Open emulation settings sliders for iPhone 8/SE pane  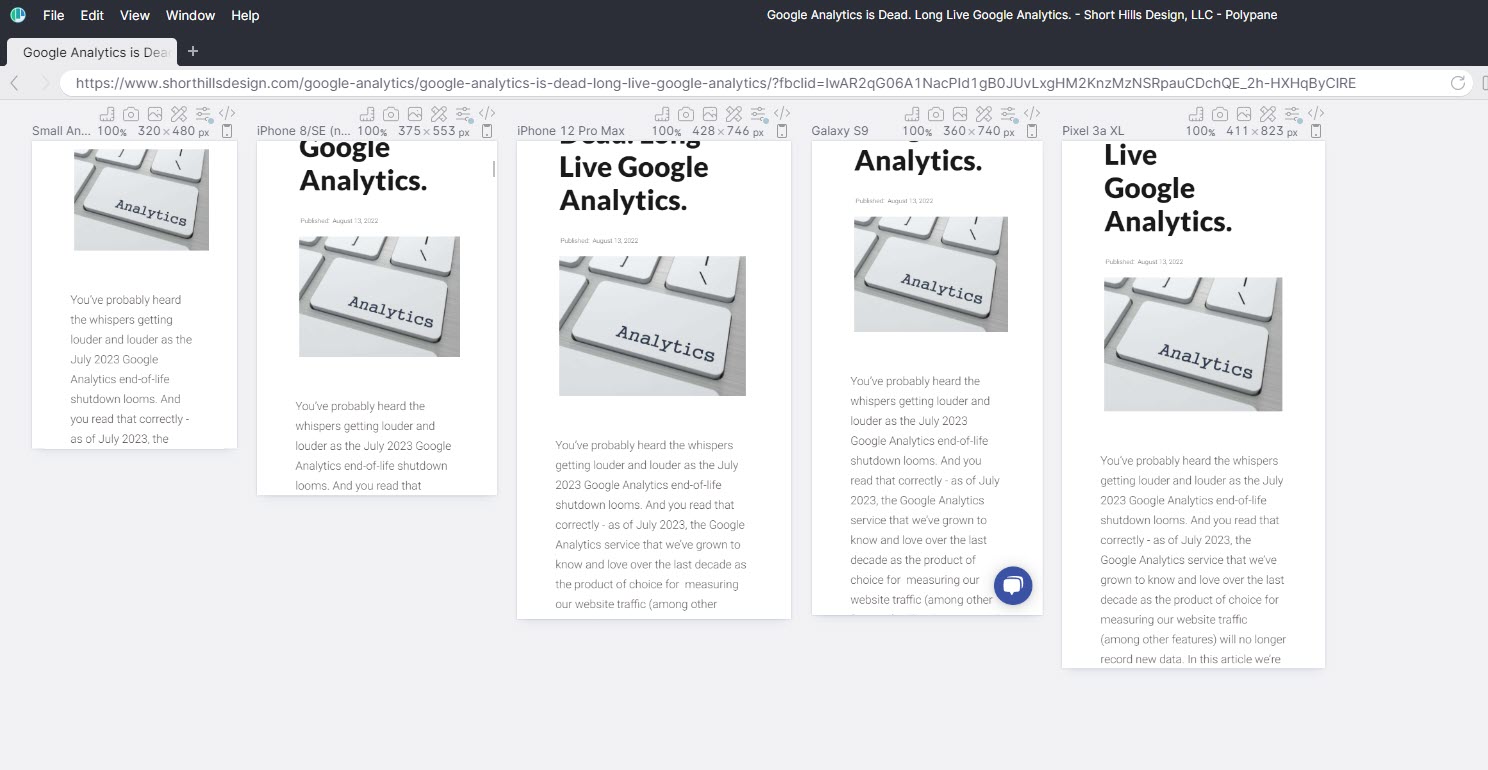pyautogui.click(x=463, y=114)
